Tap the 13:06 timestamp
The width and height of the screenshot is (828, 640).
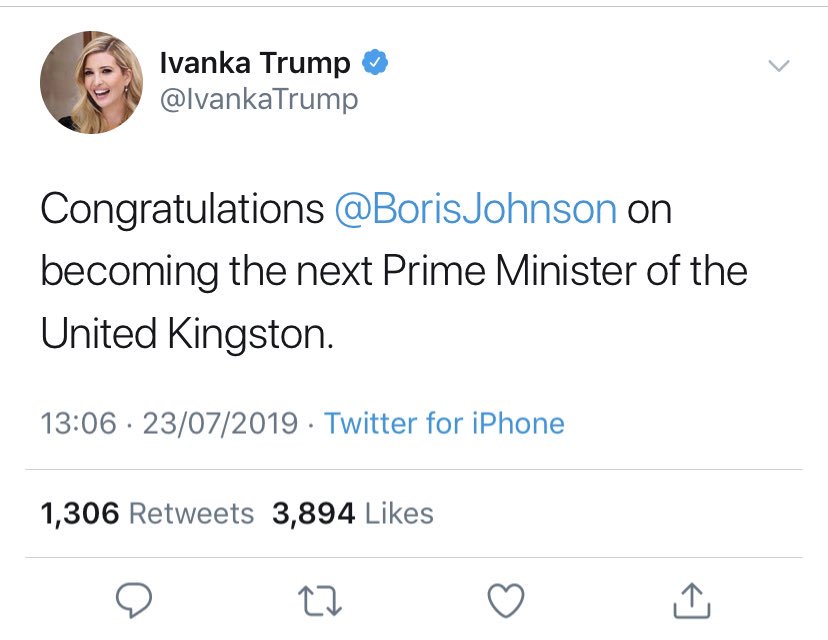[x=78, y=423]
